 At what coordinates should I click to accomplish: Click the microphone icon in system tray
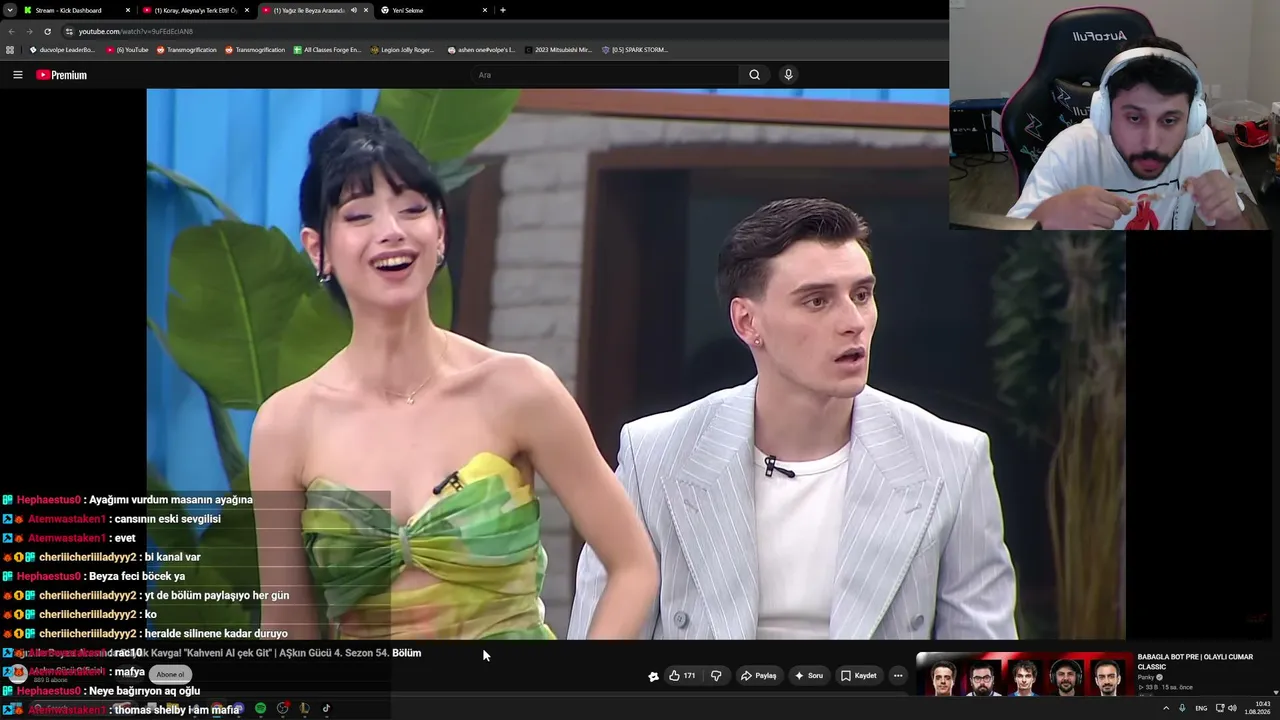coord(1182,708)
